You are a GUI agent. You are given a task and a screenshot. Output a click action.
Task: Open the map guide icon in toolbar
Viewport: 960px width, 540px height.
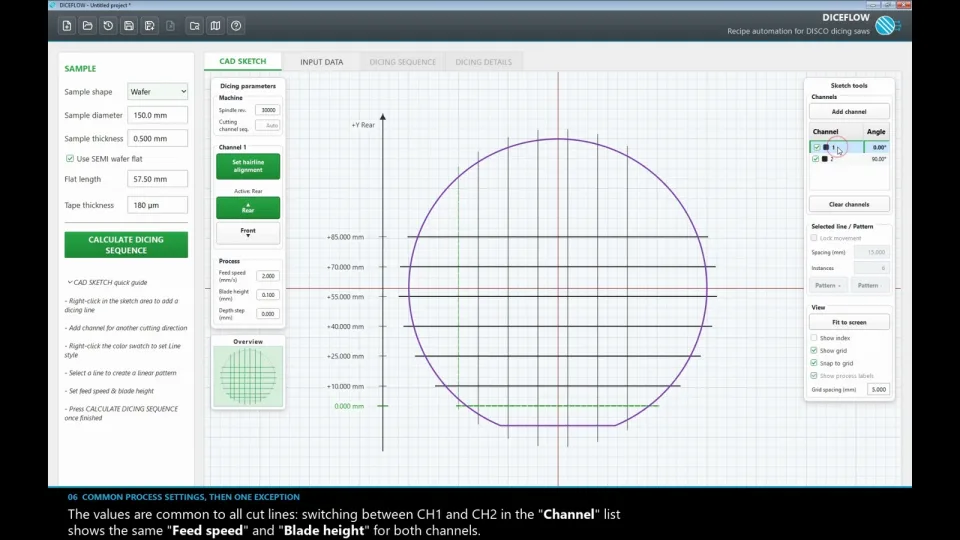tap(216, 26)
